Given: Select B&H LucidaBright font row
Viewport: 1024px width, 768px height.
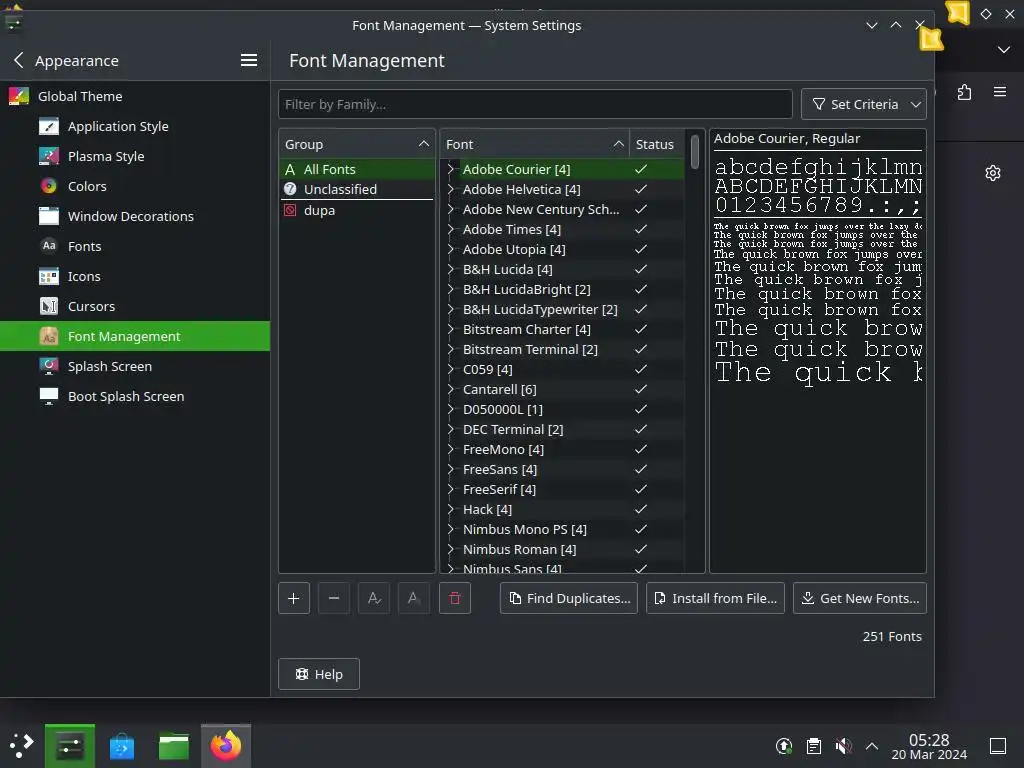Looking at the screenshot, I should [563, 289].
